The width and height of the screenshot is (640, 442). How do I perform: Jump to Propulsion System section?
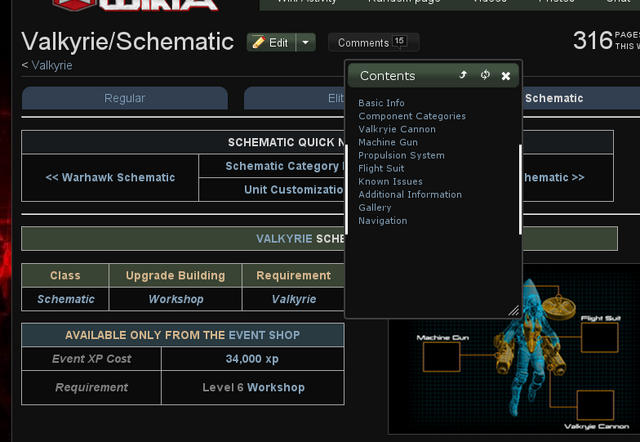[x=401, y=155]
